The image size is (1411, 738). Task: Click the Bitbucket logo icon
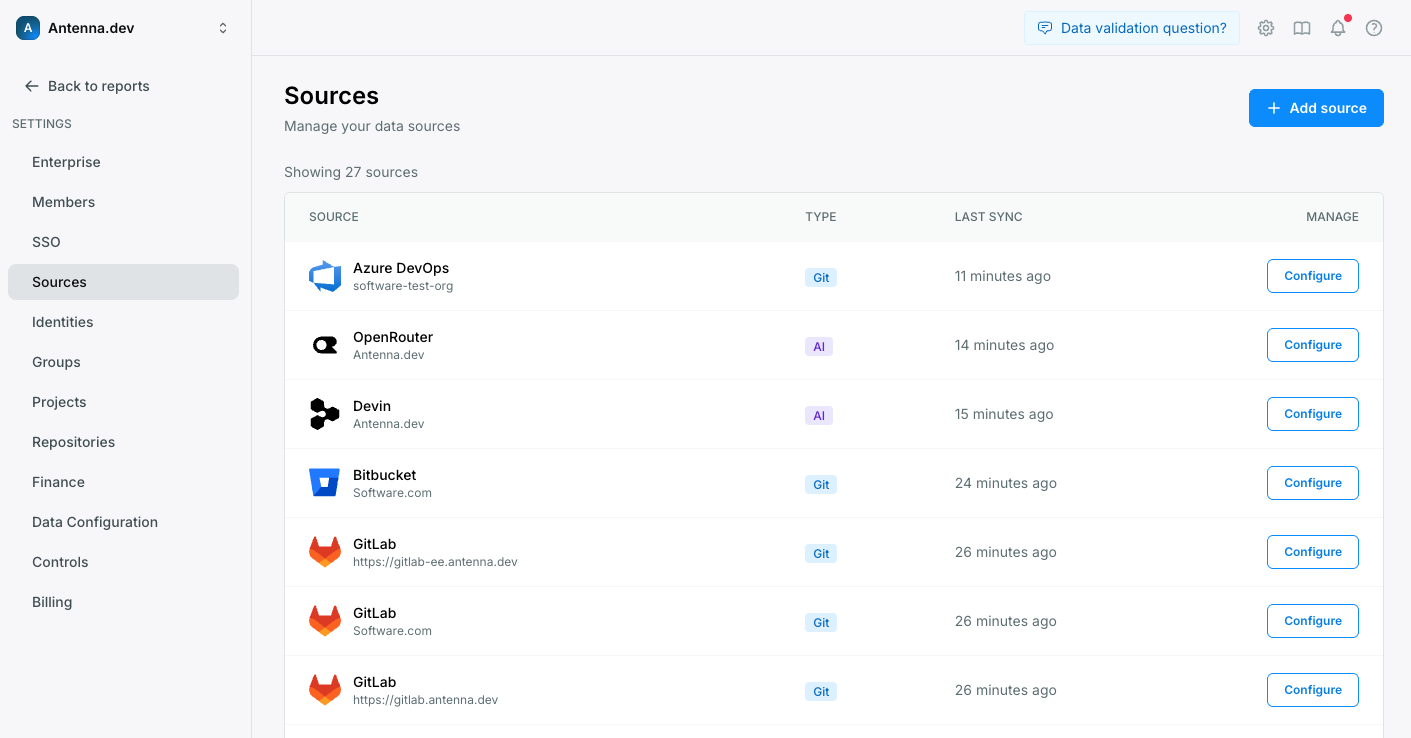point(325,483)
